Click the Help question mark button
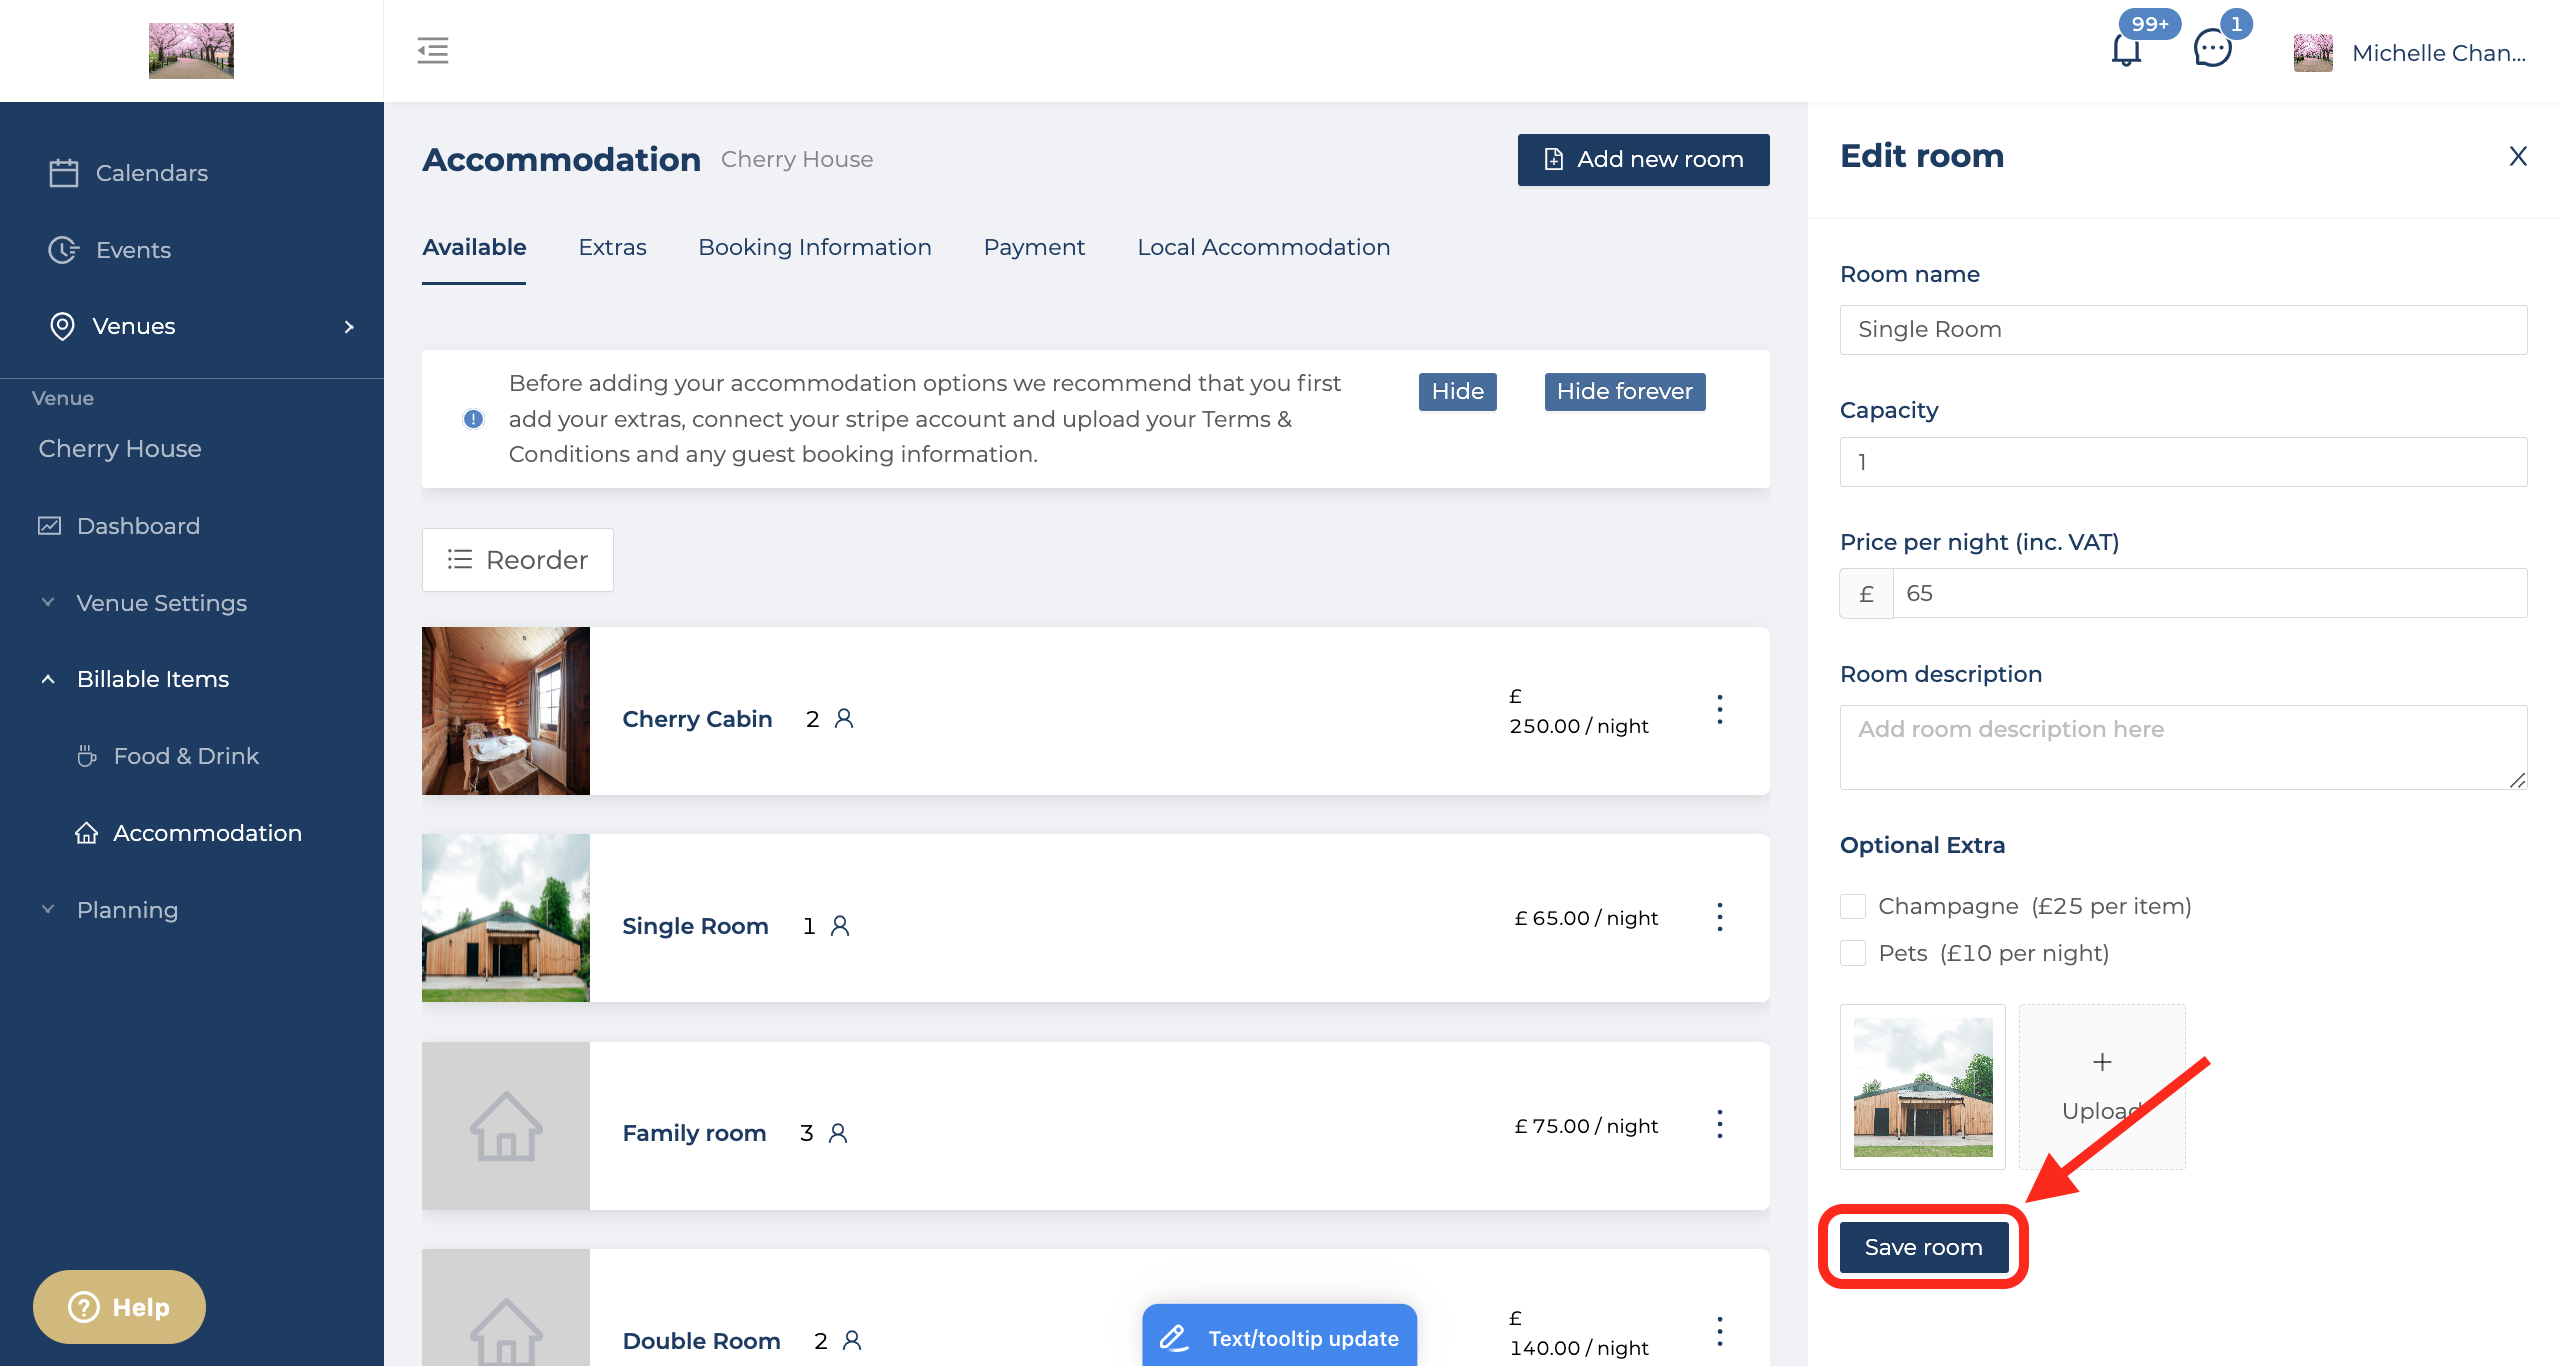This screenshot has height=1366, width=2560. point(119,1307)
